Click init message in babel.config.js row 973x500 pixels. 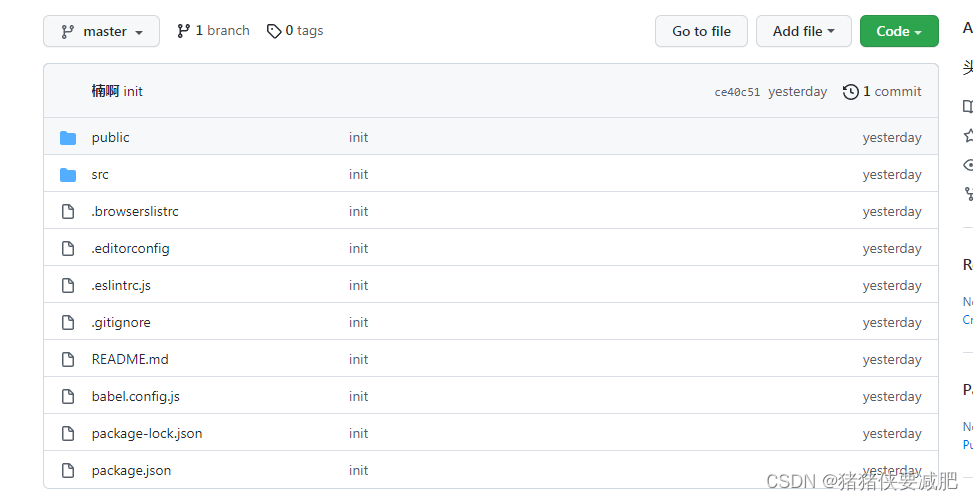click(359, 396)
